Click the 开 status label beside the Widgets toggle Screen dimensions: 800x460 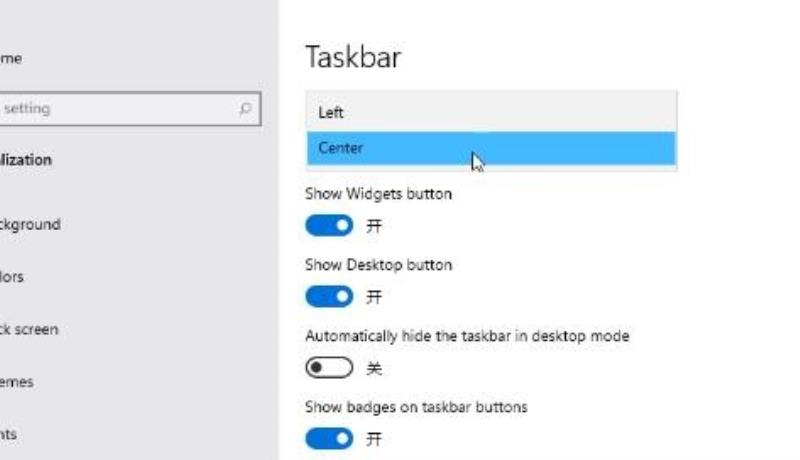point(374,225)
